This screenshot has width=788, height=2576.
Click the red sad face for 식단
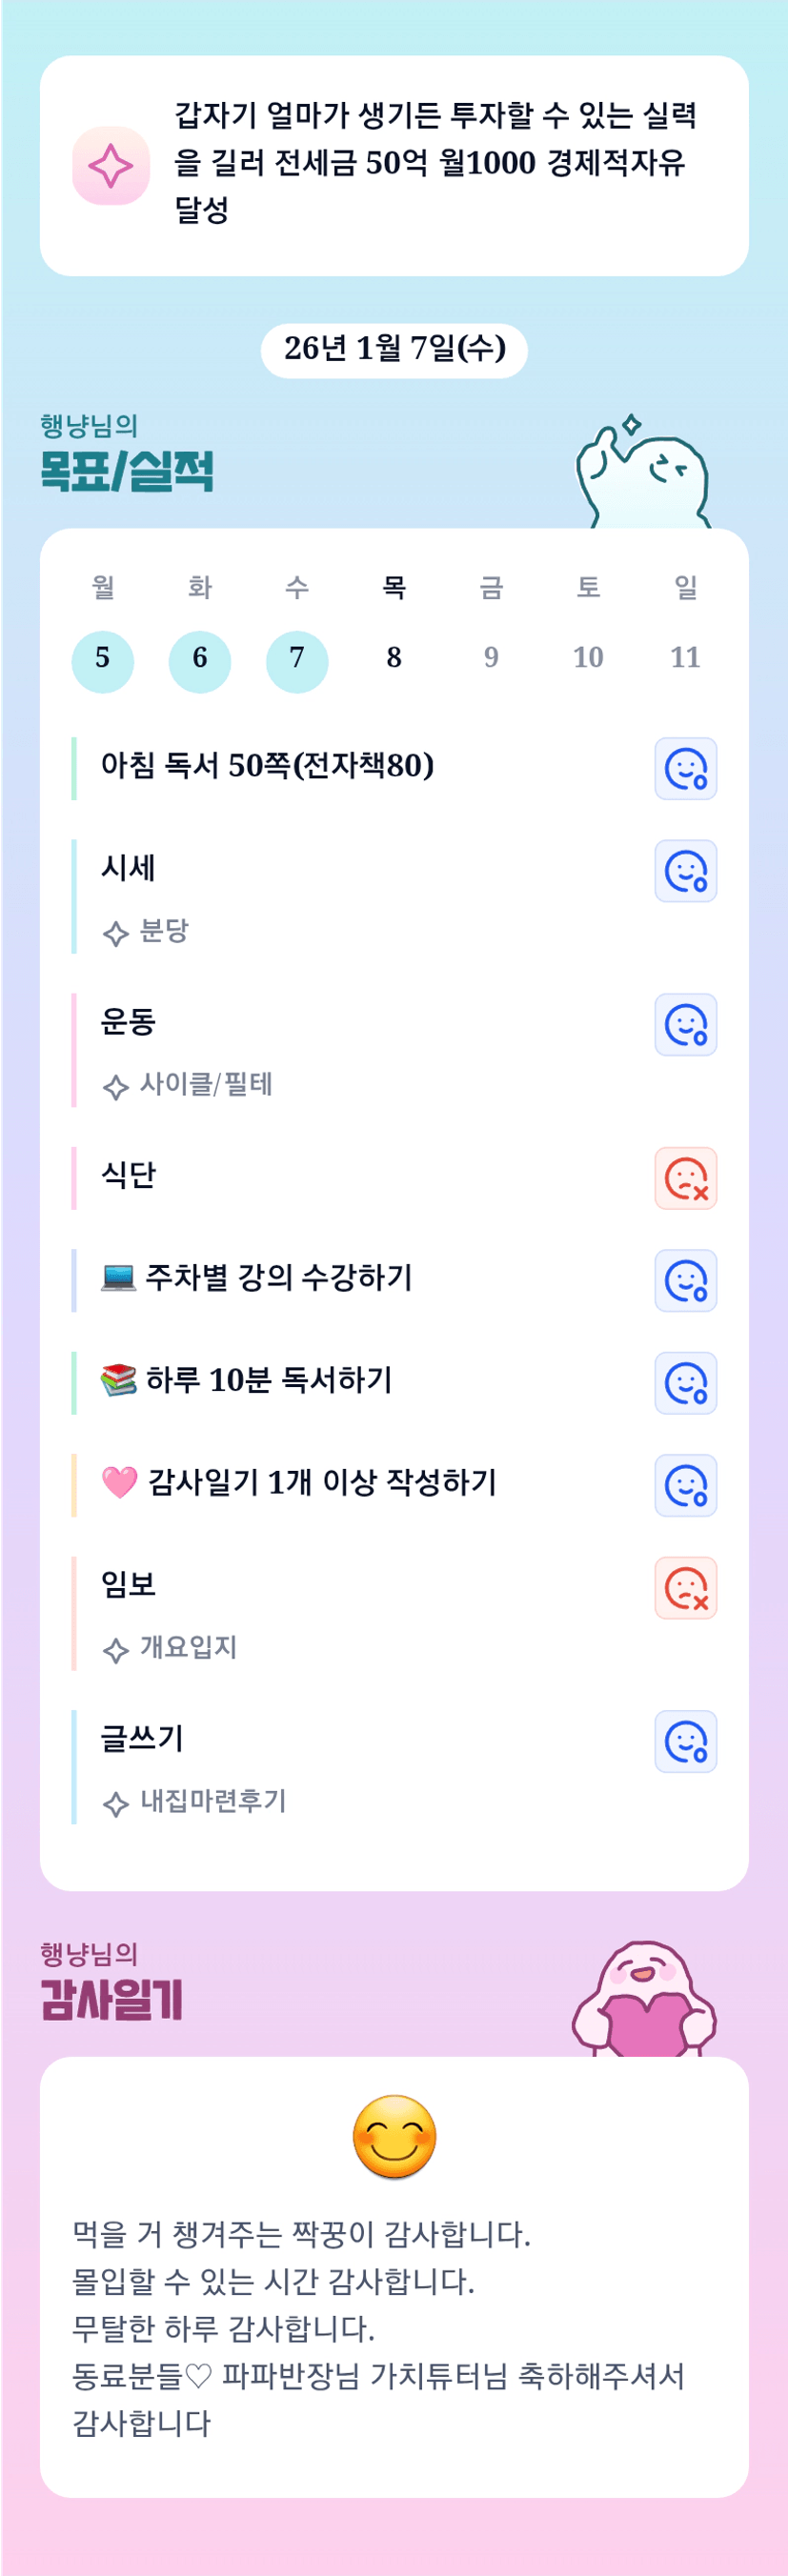(685, 1178)
